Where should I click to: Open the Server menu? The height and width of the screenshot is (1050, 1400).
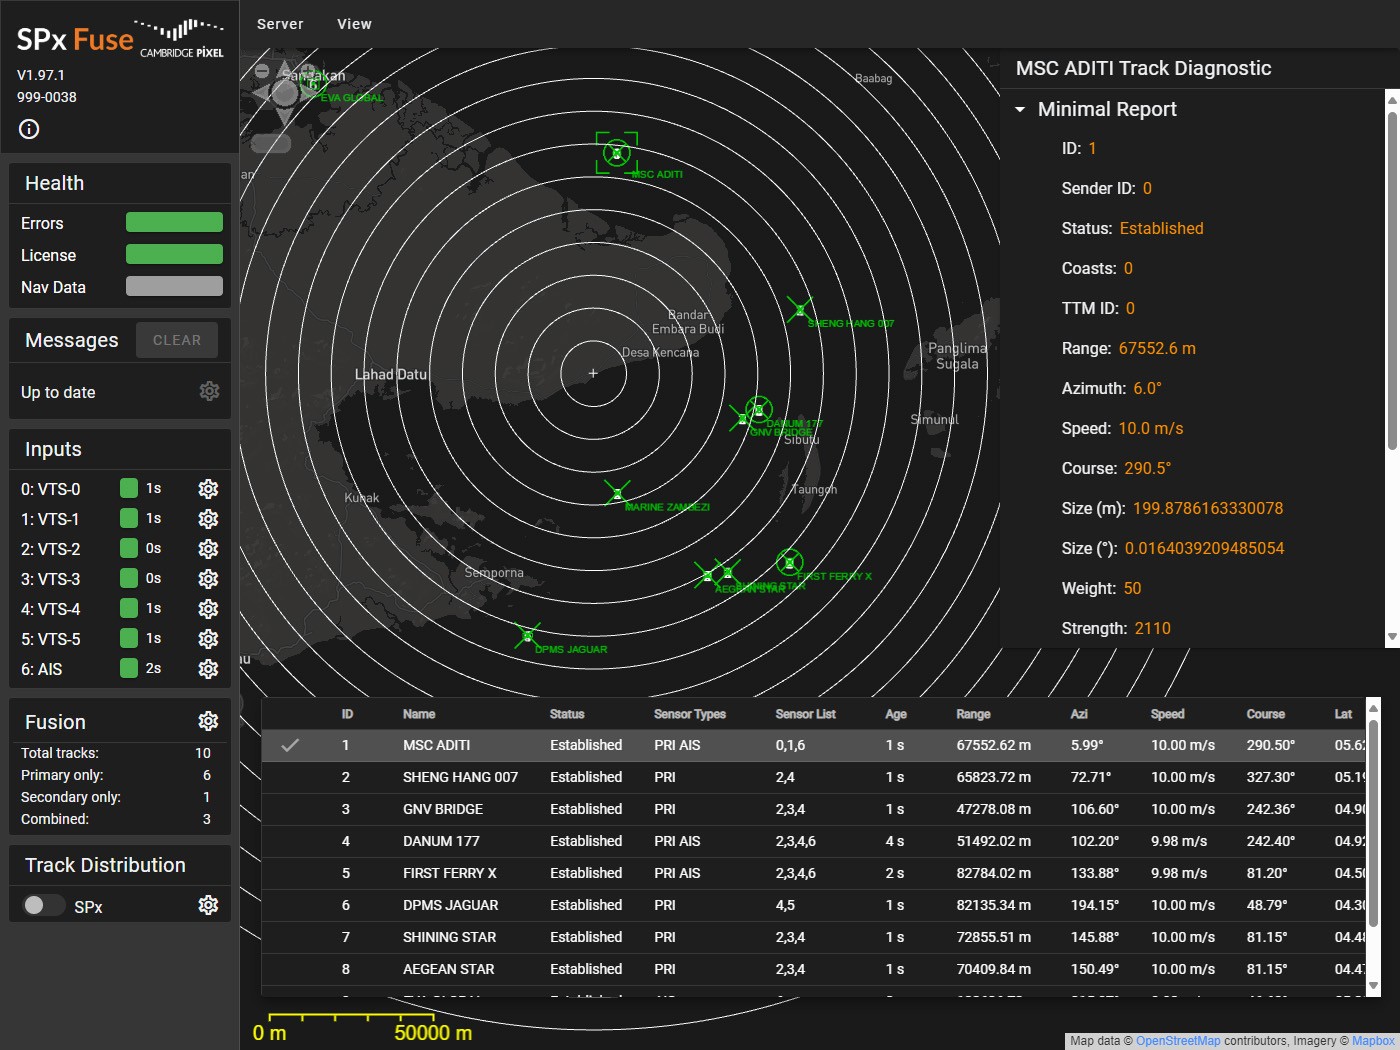[x=280, y=24]
